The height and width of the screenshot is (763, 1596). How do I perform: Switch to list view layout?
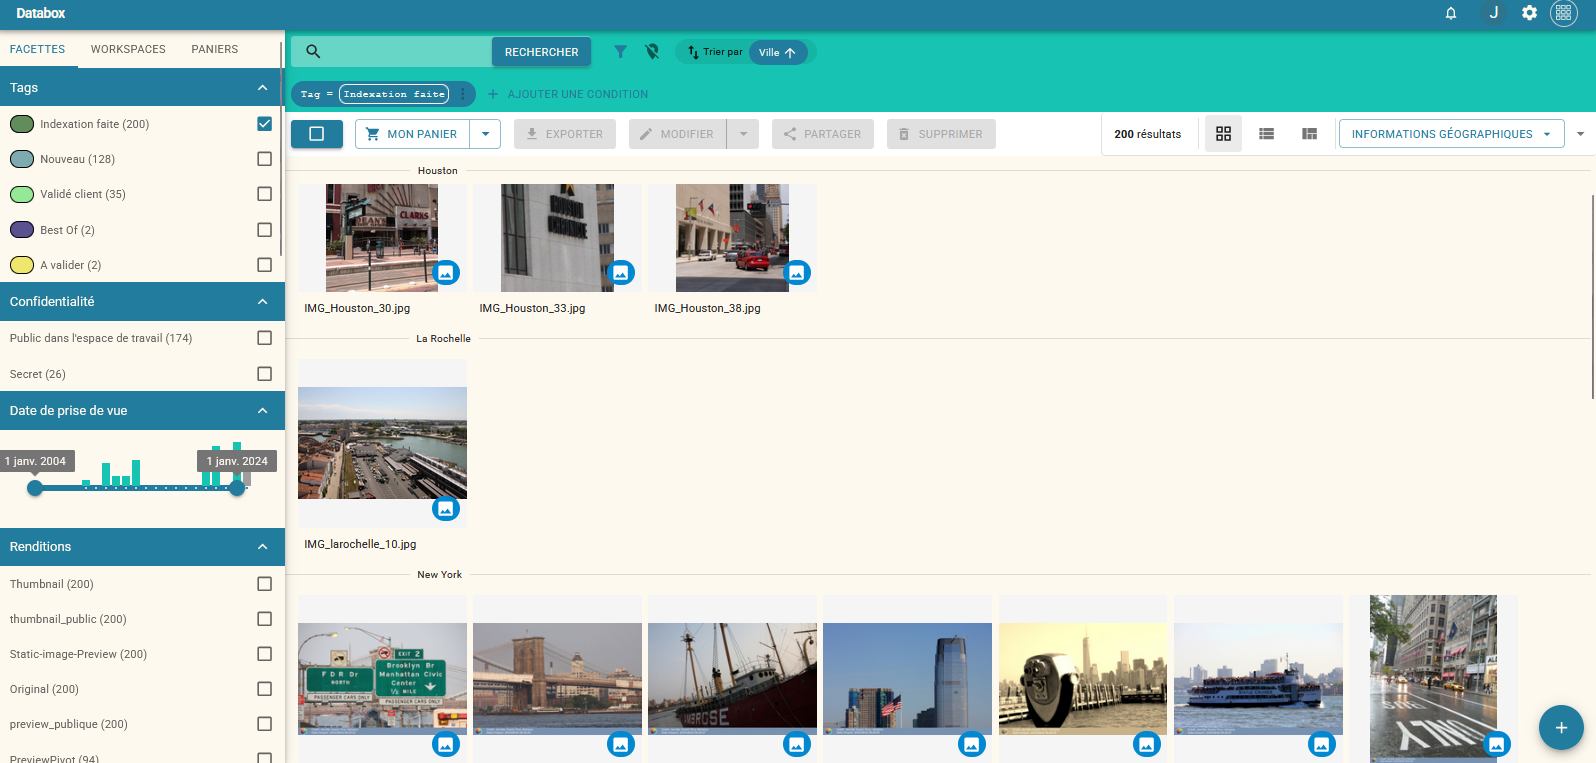click(x=1266, y=133)
